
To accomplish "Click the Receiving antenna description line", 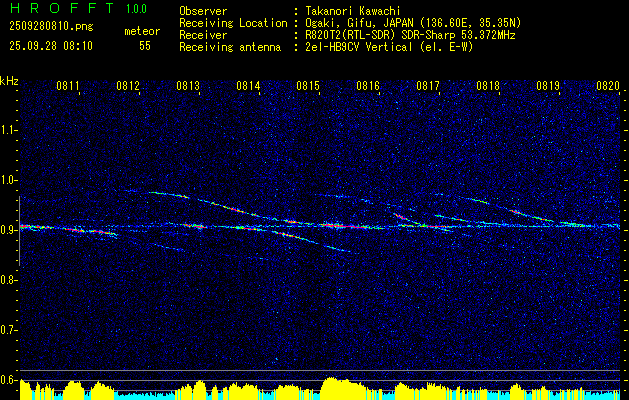I will click(x=326, y=47).
